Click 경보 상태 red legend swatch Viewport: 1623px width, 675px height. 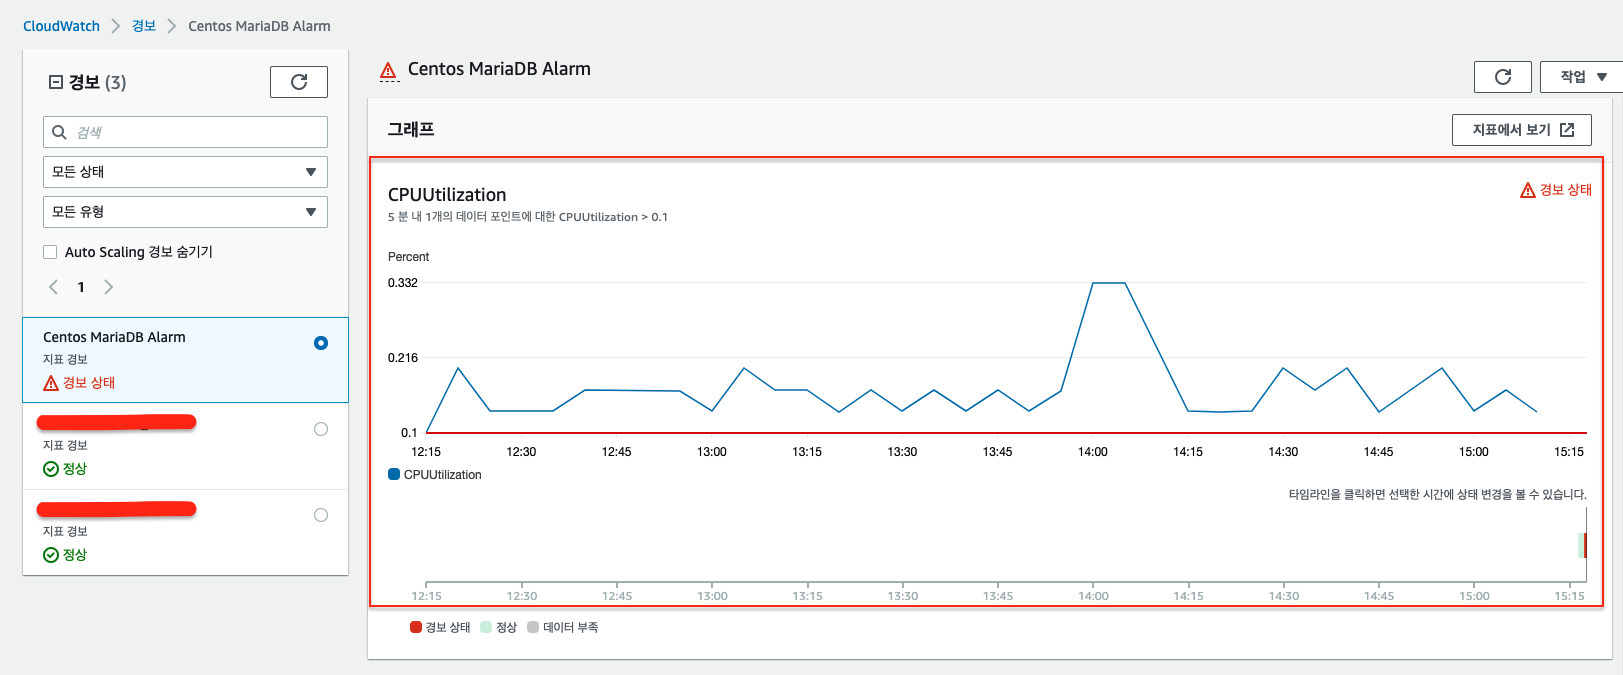[416, 627]
